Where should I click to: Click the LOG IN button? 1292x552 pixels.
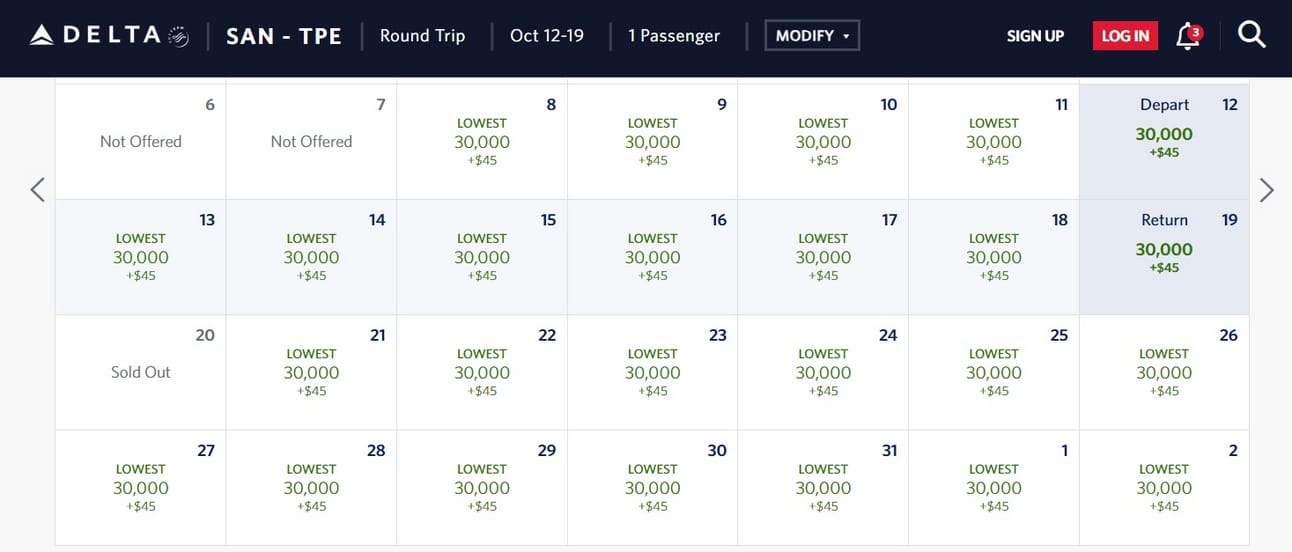click(x=1125, y=35)
